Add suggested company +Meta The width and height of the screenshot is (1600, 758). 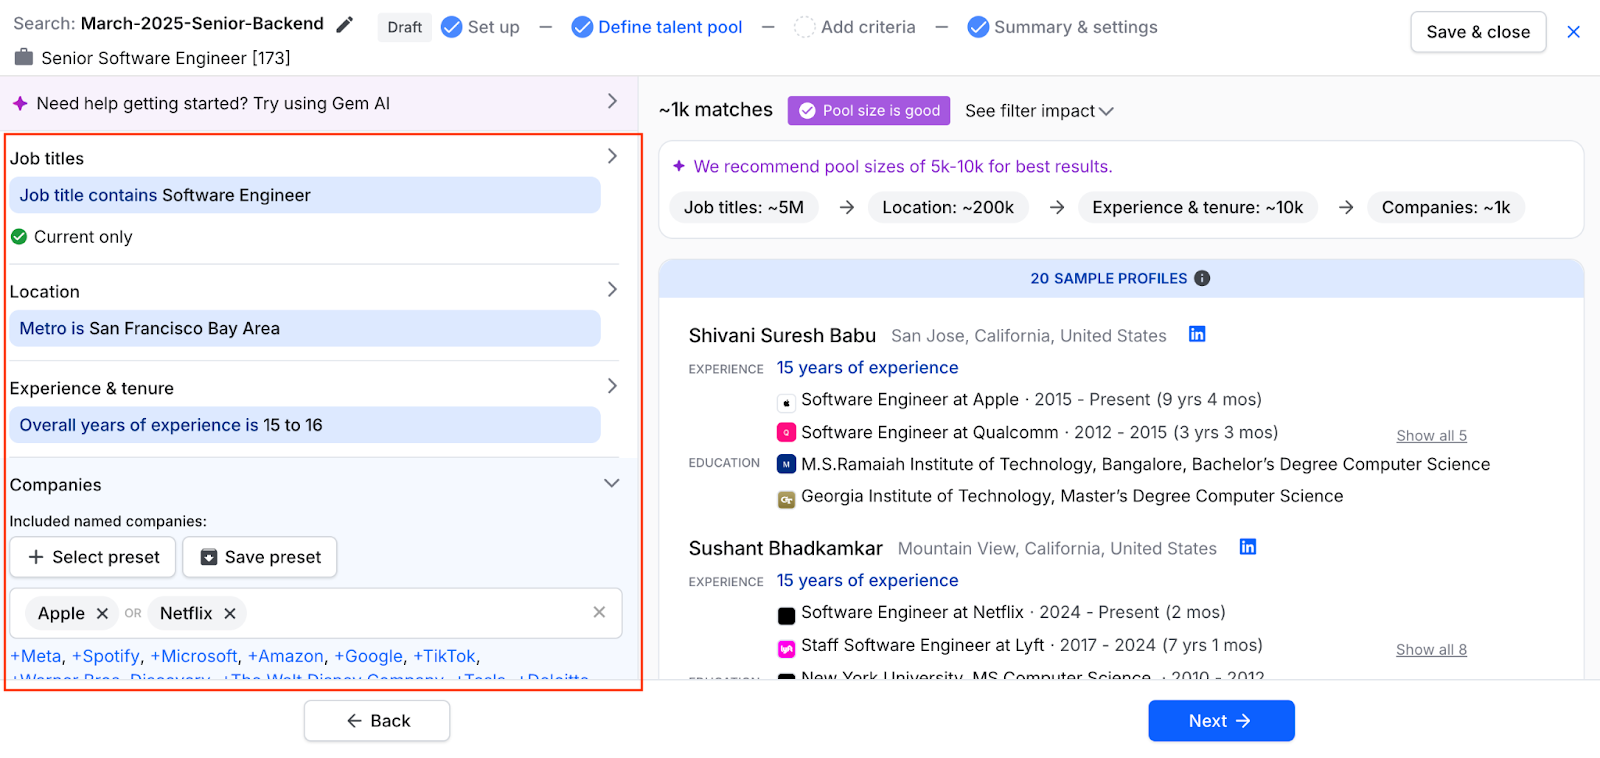point(36,656)
